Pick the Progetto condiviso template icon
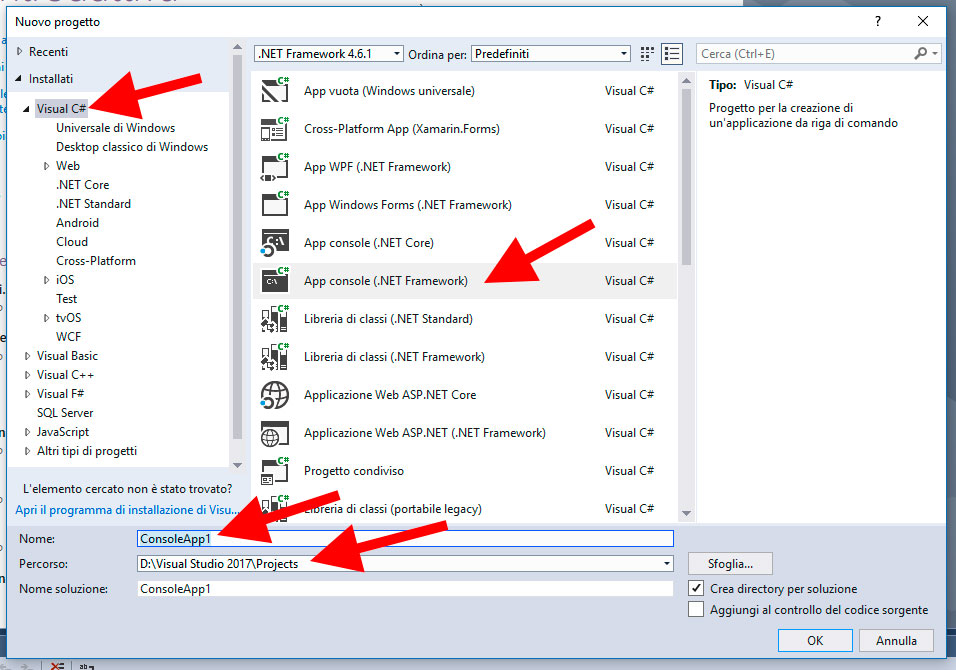 tap(274, 471)
